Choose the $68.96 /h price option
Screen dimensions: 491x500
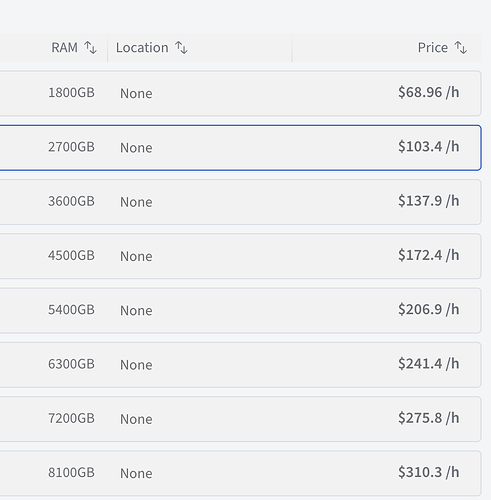click(x=429, y=92)
